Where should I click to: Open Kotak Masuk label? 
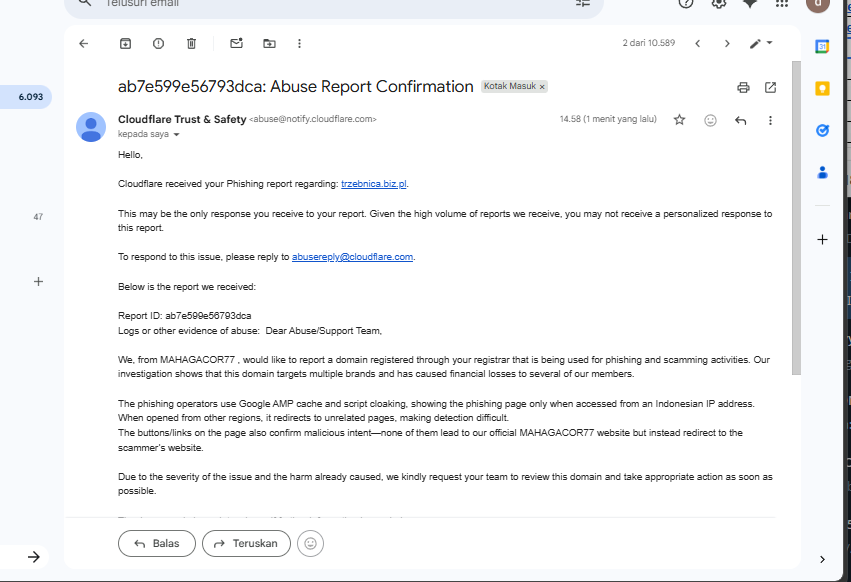tap(510, 86)
